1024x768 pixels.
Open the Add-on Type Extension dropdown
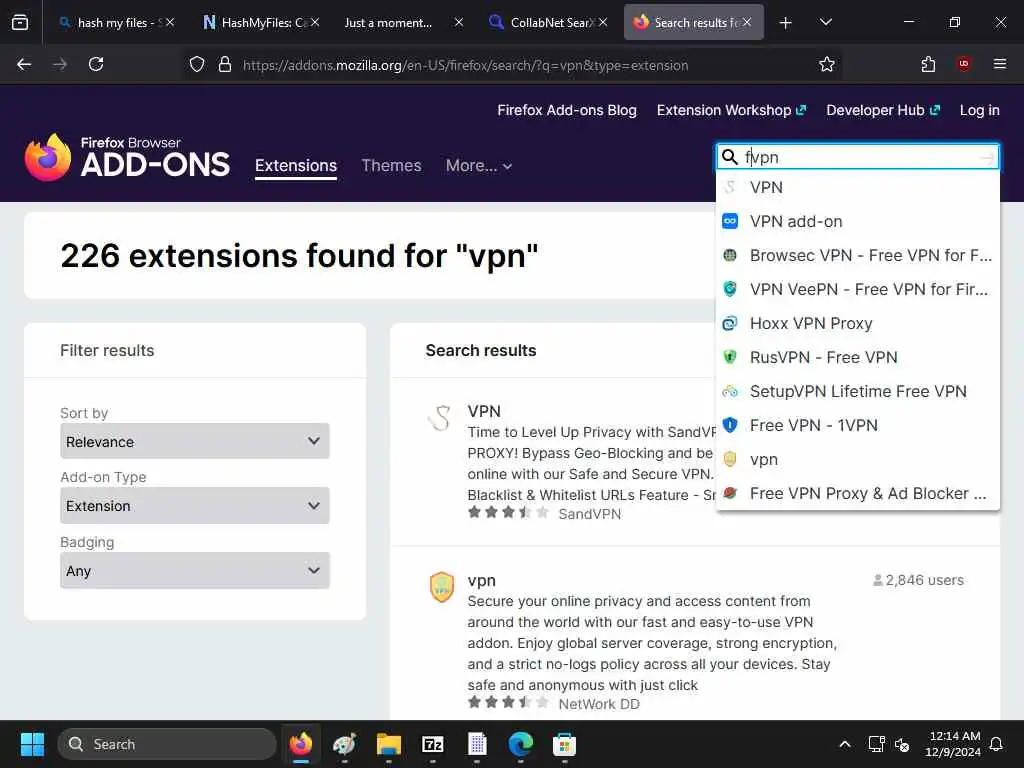pos(195,505)
